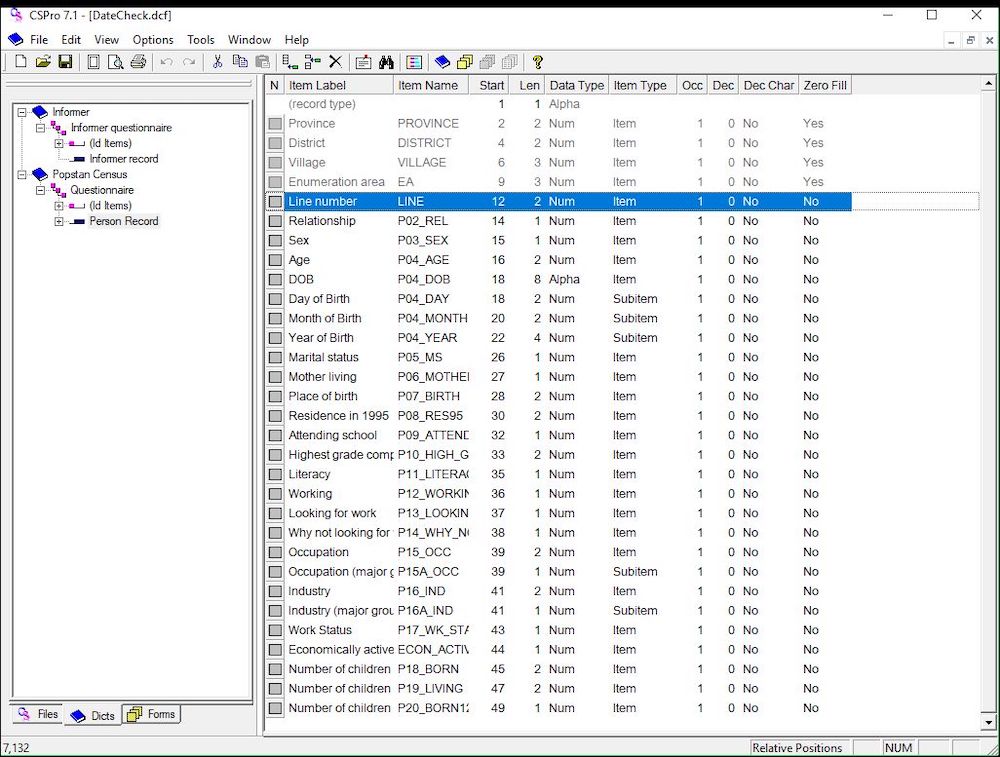Image resolution: width=1000 pixels, height=757 pixels.
Task: Switch to the Dicts tab
Action: 93,716
